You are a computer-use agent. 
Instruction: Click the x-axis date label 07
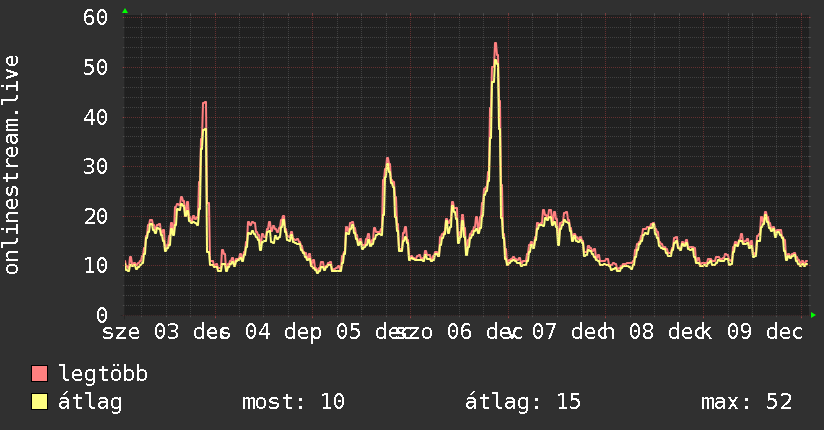pyautogui.click(x=544, y=332)
